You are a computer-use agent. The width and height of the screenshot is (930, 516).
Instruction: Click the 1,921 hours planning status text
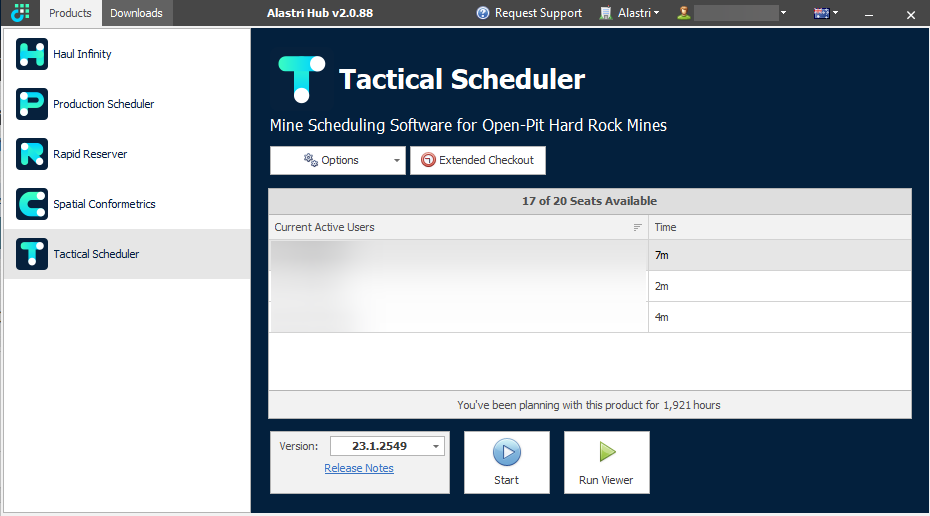coord(589,405)
